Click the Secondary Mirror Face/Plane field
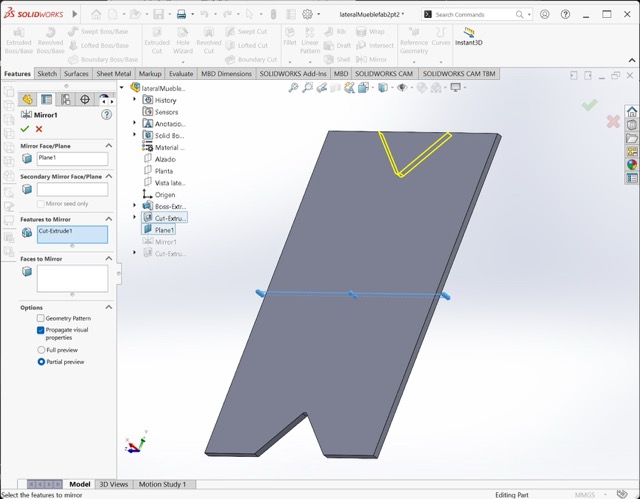 pos(72,189)
